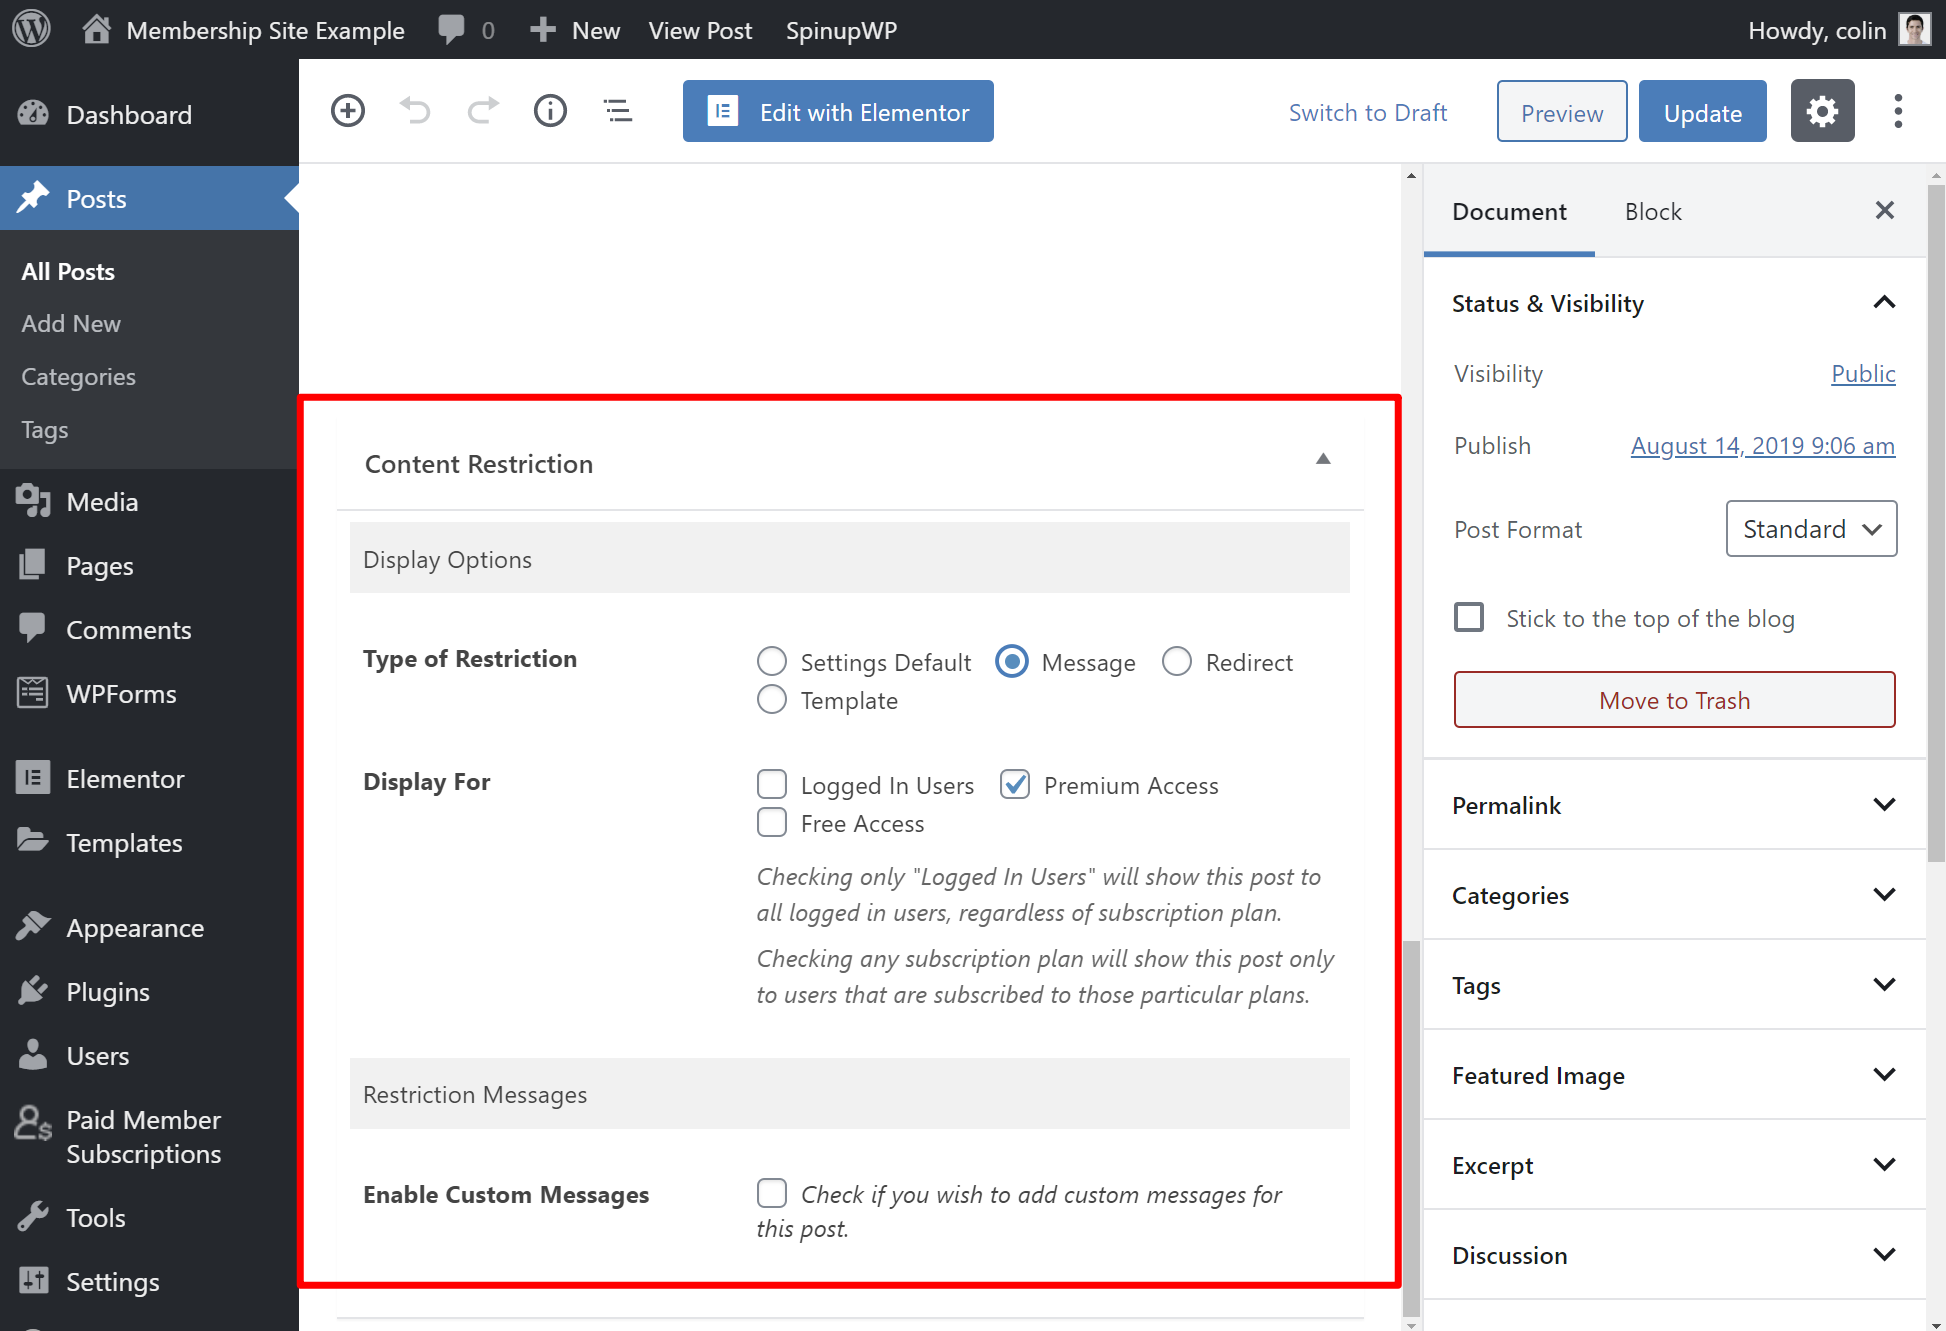Click the plus New icon in admin bar
Viewport: 1946px width, 1331px height.
(542, 30)
